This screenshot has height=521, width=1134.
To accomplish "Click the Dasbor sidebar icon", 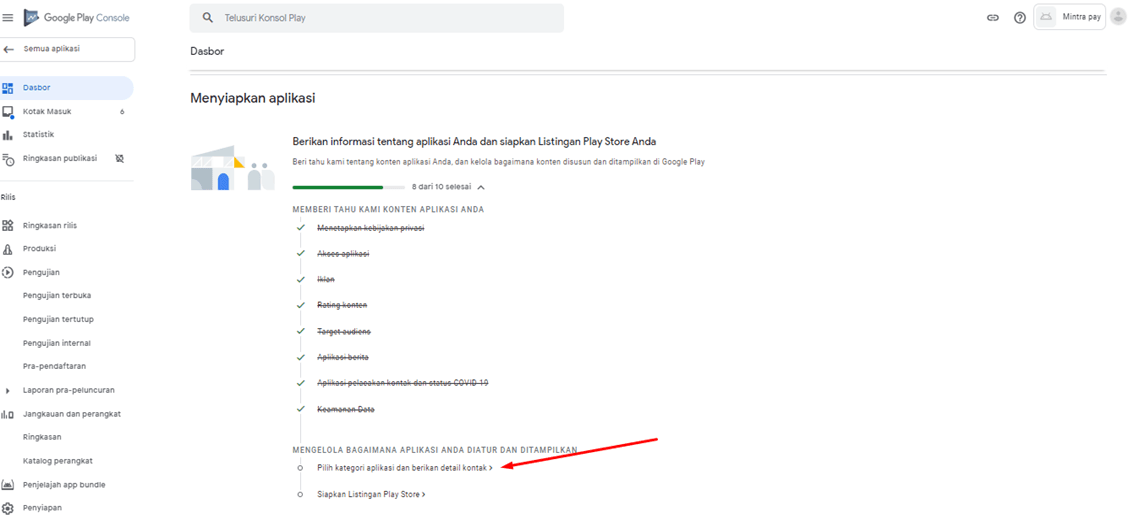I will tap(8, 88).
